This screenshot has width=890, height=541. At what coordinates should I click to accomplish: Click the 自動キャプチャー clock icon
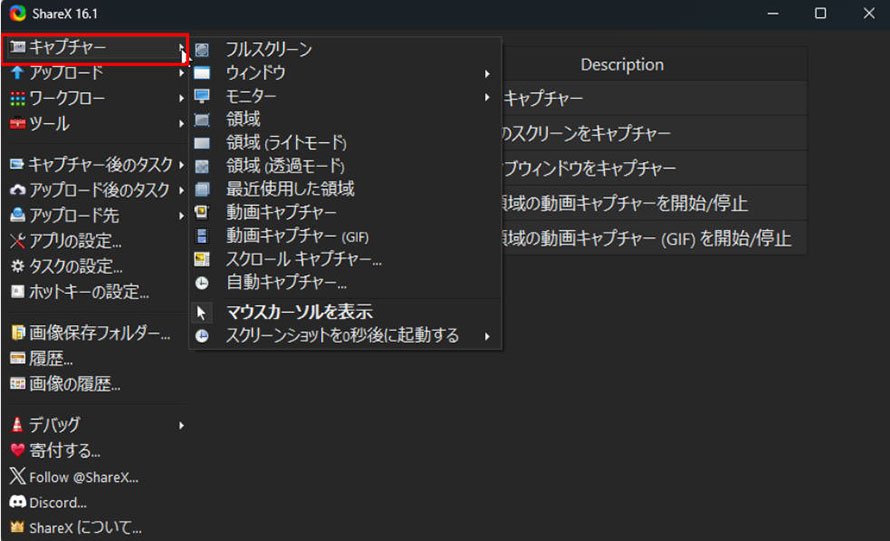click(x=202, y=283)
